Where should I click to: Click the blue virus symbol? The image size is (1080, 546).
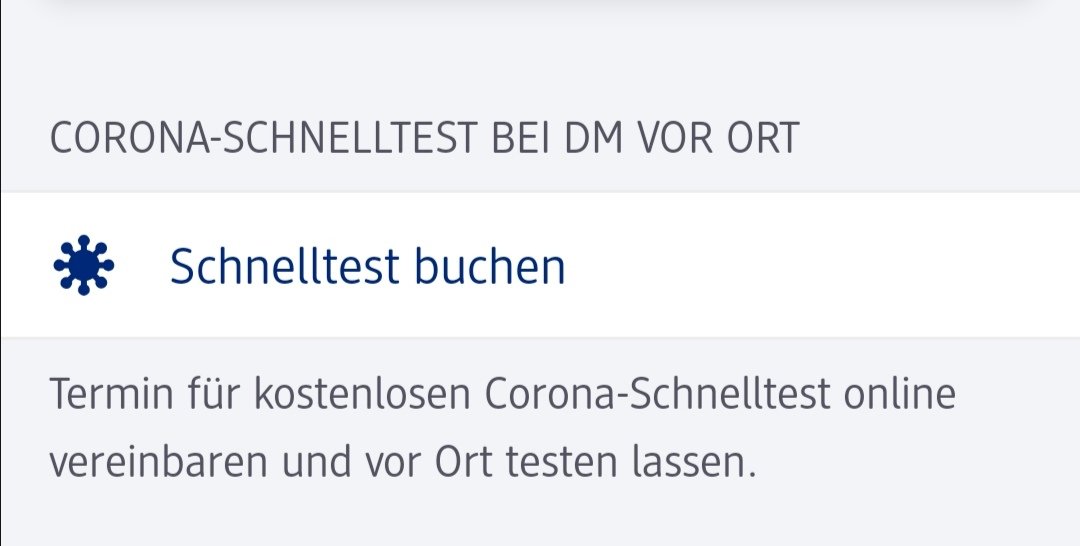coord(83,265)
